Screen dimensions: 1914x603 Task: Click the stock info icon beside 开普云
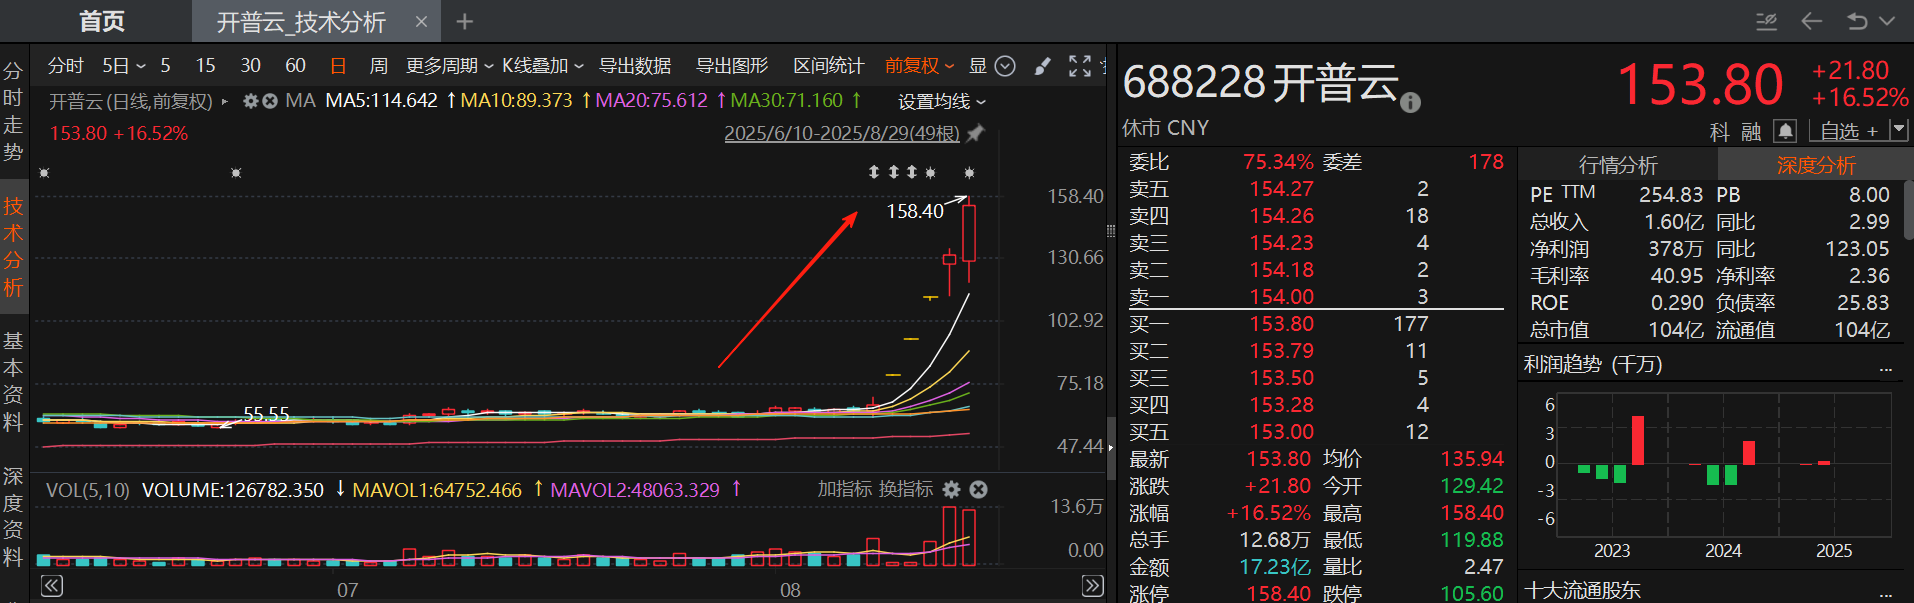pyautogui.click(x=1410, y=102)
